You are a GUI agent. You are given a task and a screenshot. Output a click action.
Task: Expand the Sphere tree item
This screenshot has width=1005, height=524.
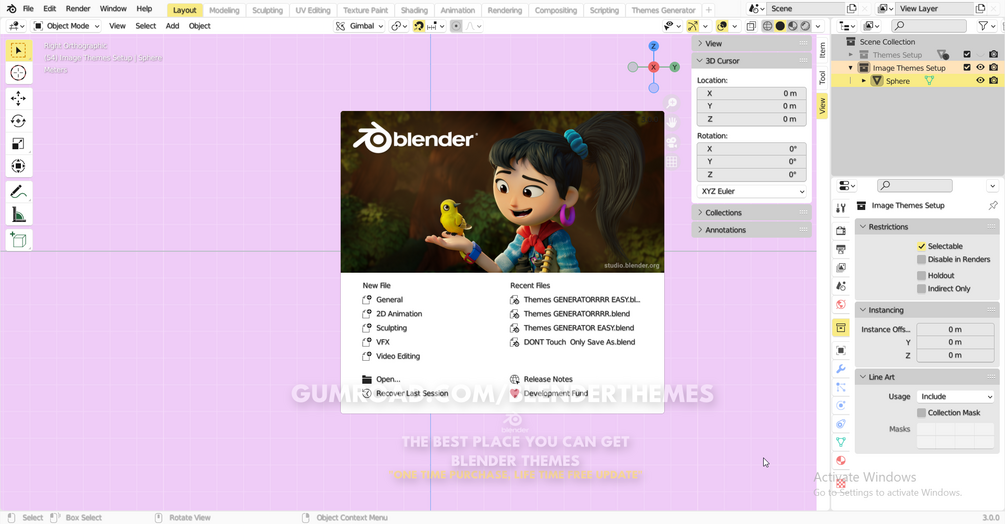(863, 81)
